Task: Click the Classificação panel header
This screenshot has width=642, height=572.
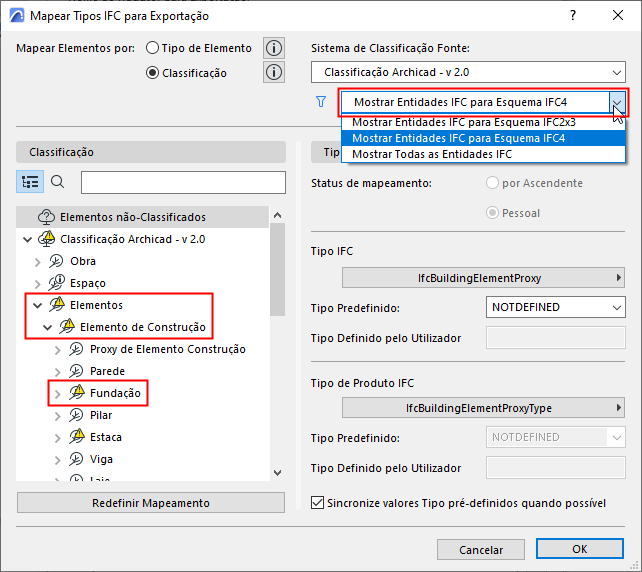Action: click(151, 152)
